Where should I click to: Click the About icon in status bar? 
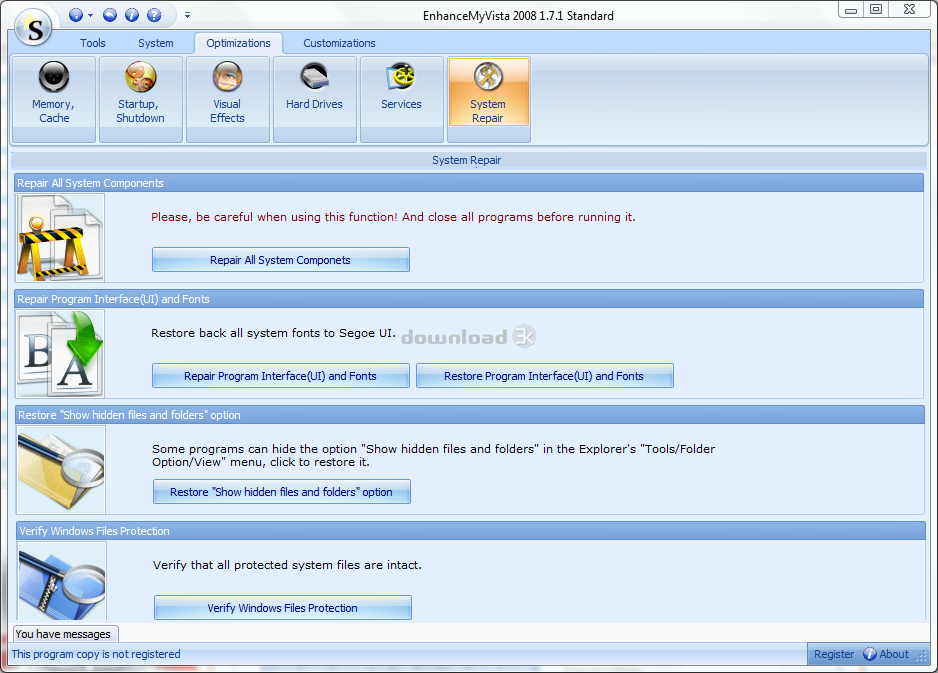(870, 654)
